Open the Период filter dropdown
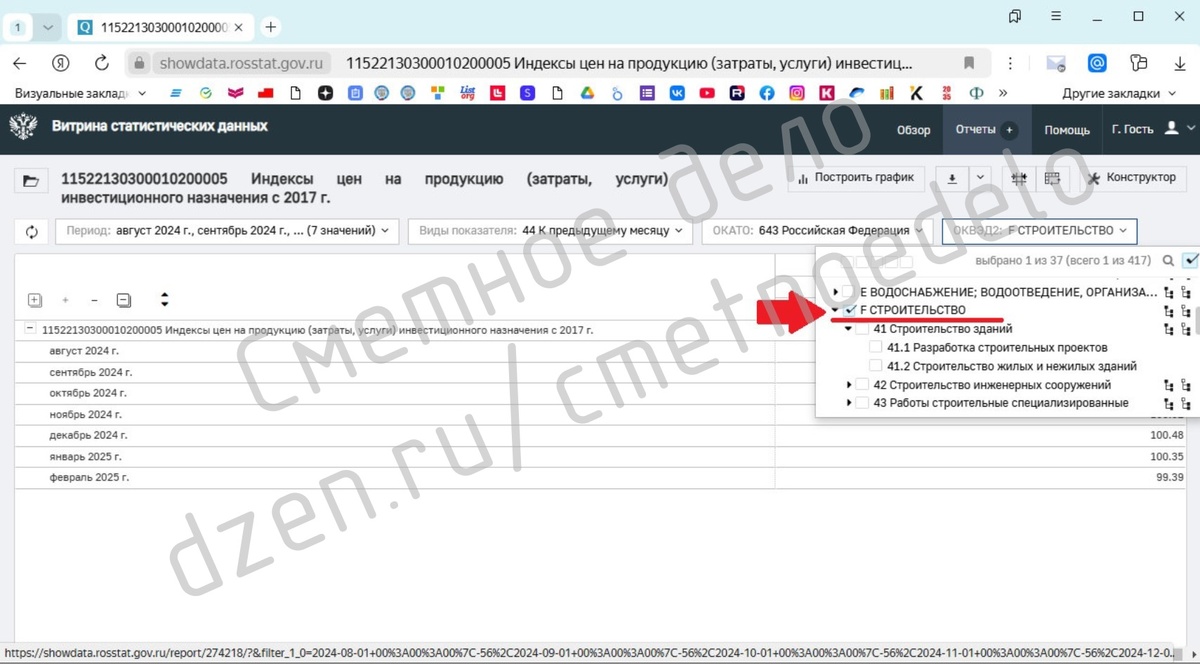Screen dimensions: 1200x664 point(227,231)
